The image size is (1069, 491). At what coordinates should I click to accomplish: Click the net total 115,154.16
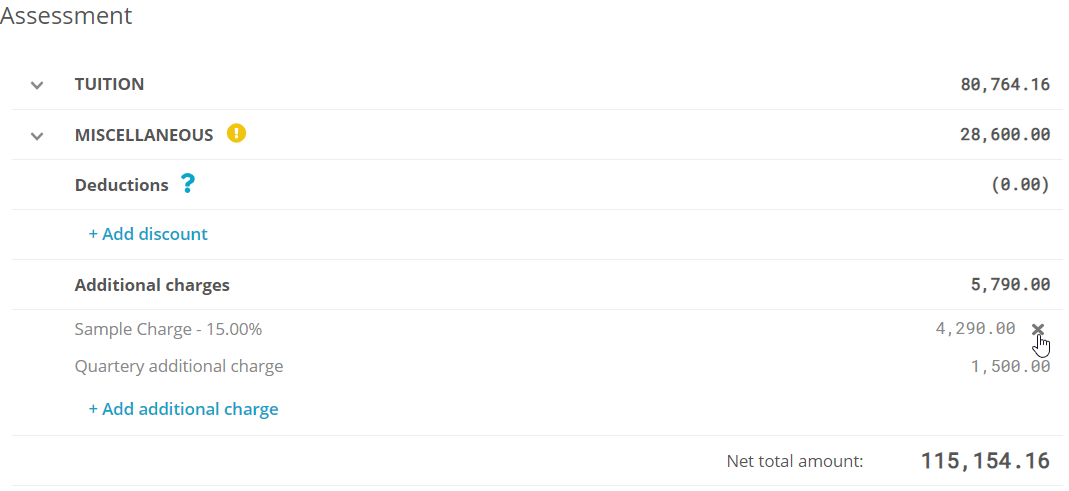pos(985,461)
